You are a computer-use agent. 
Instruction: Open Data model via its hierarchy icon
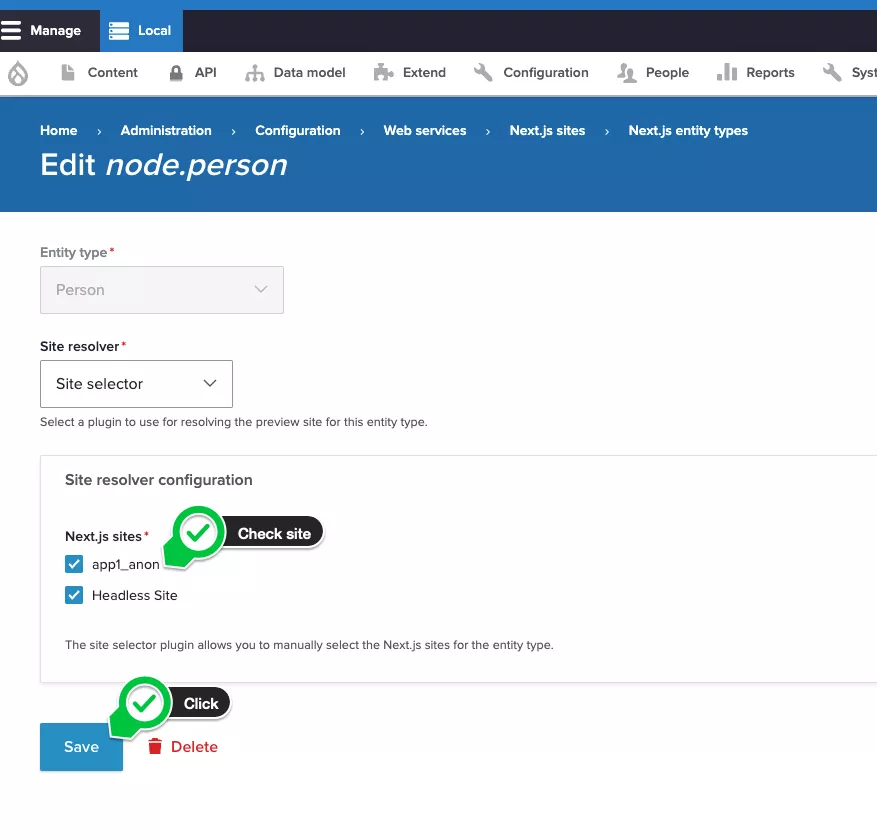pos(255,73)
